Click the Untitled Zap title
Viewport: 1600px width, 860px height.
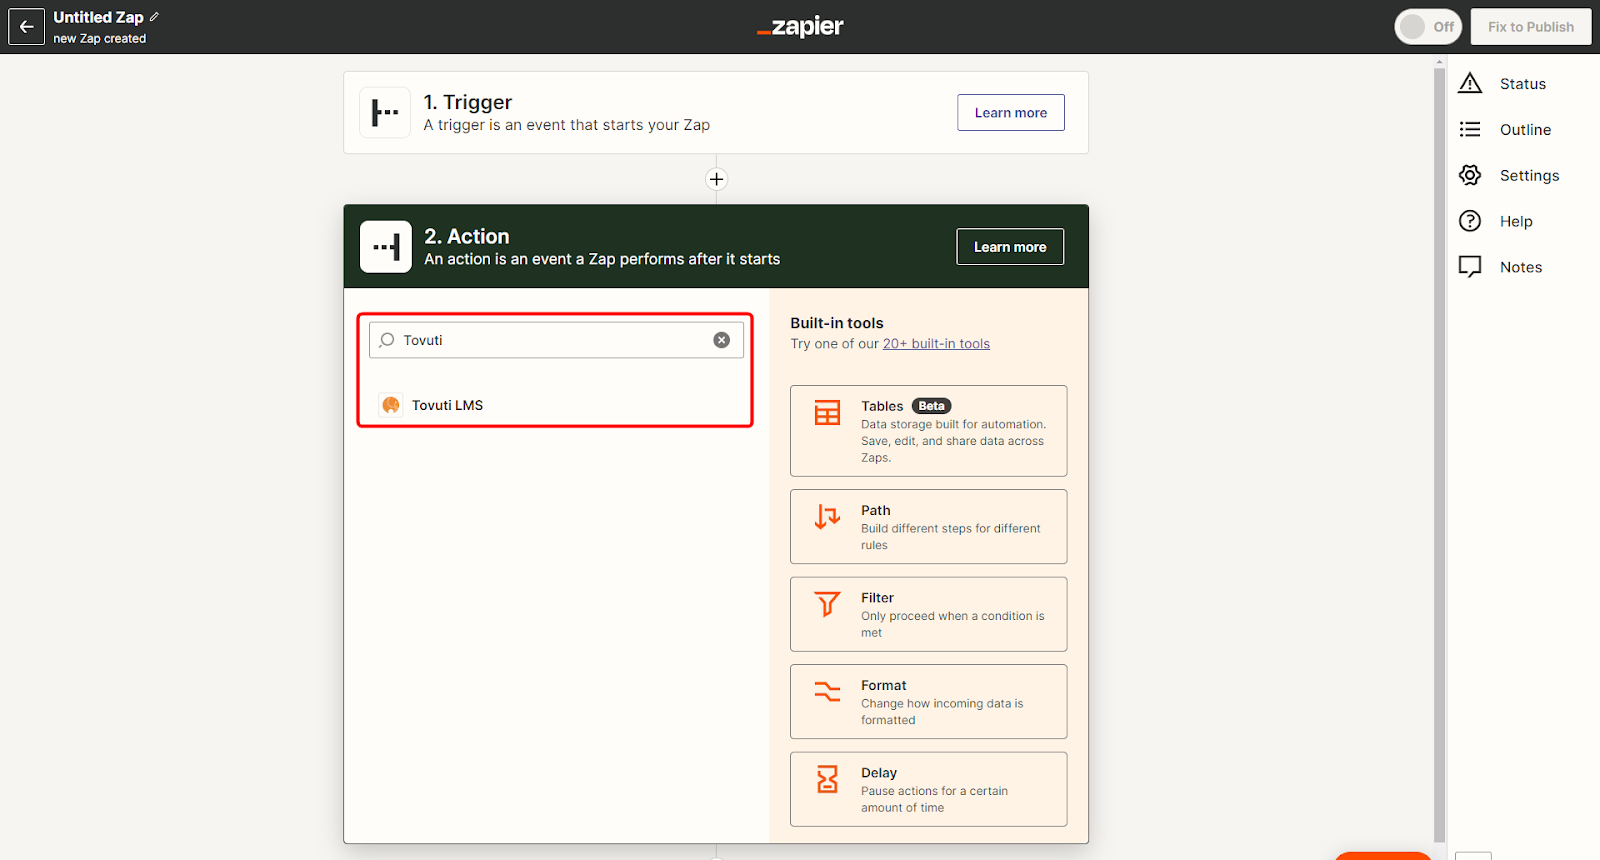tap(99, 17)
